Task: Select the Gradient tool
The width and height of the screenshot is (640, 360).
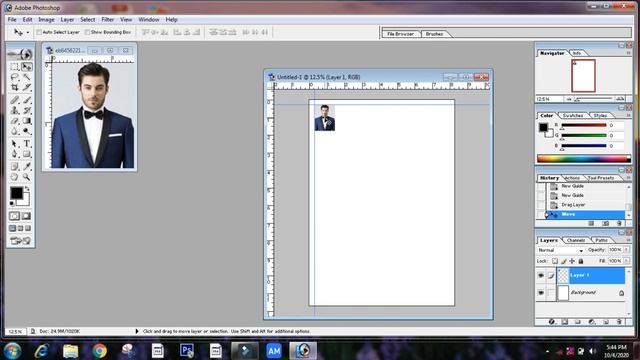Action: click(27, 121)
